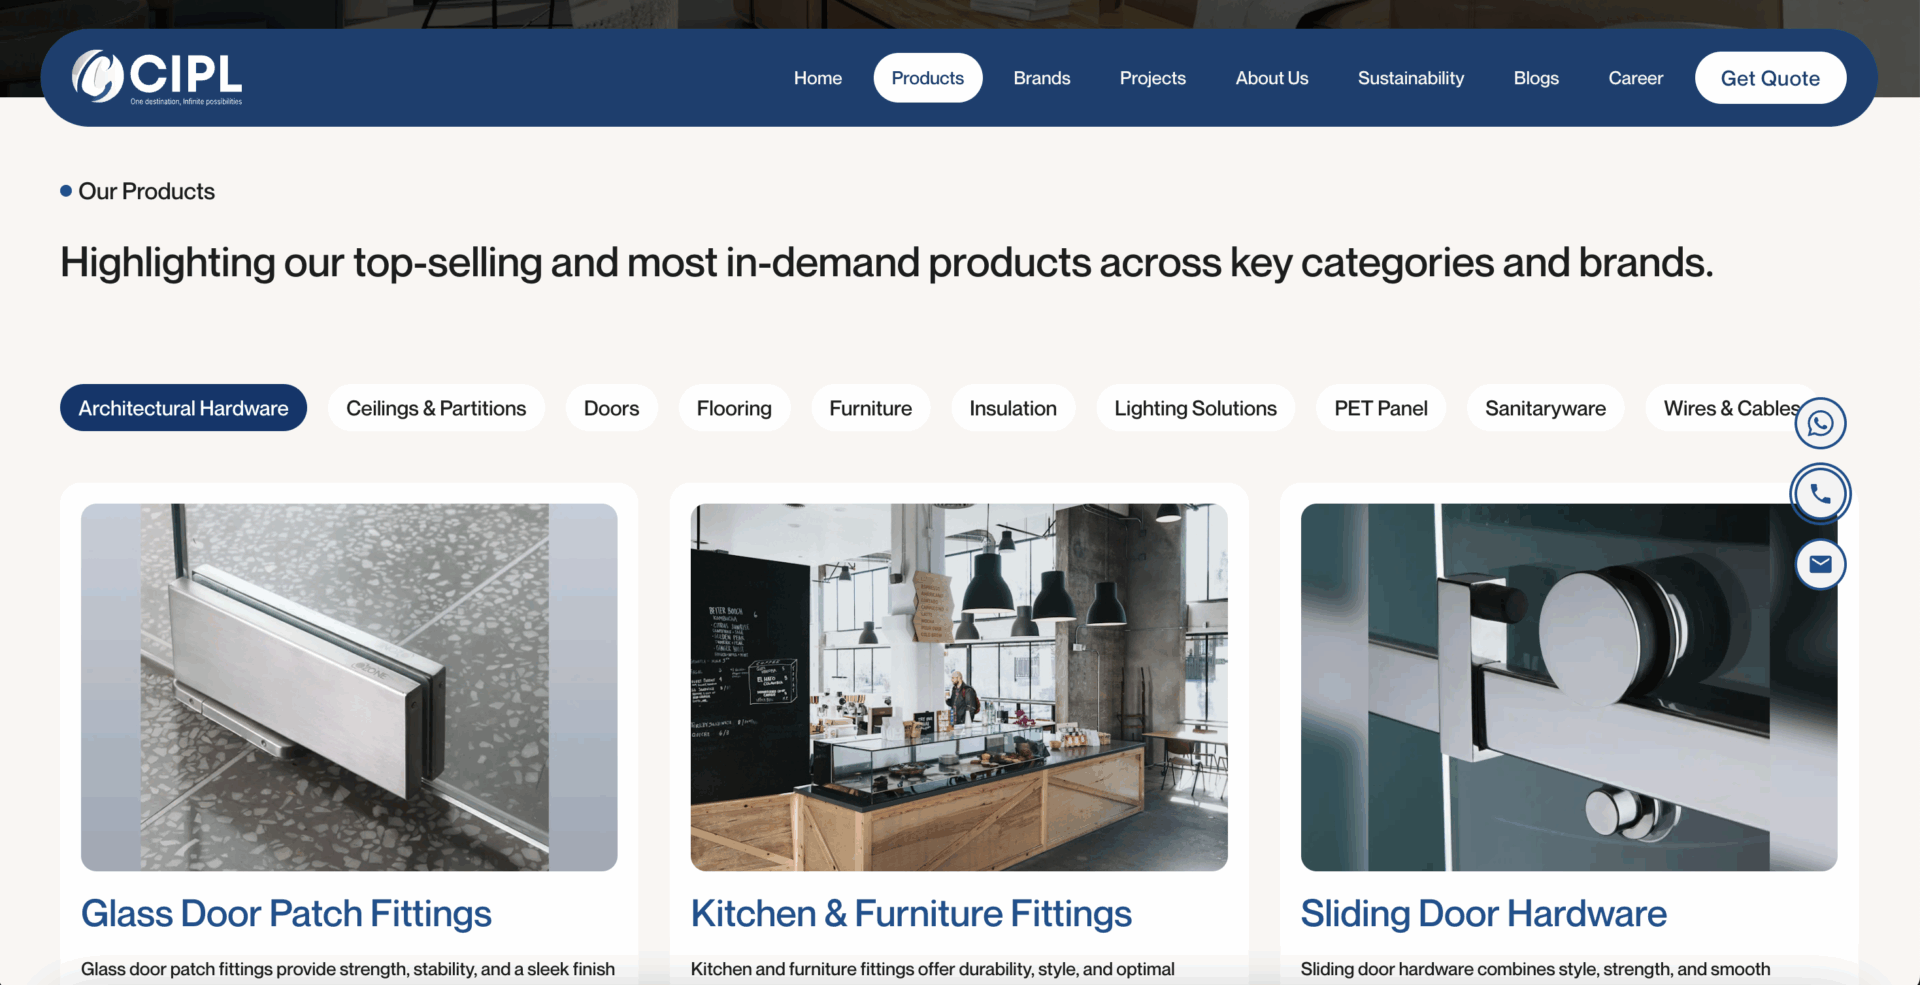
Task: Visit the Sustainability page
Action: click(x=1411, y=78)
